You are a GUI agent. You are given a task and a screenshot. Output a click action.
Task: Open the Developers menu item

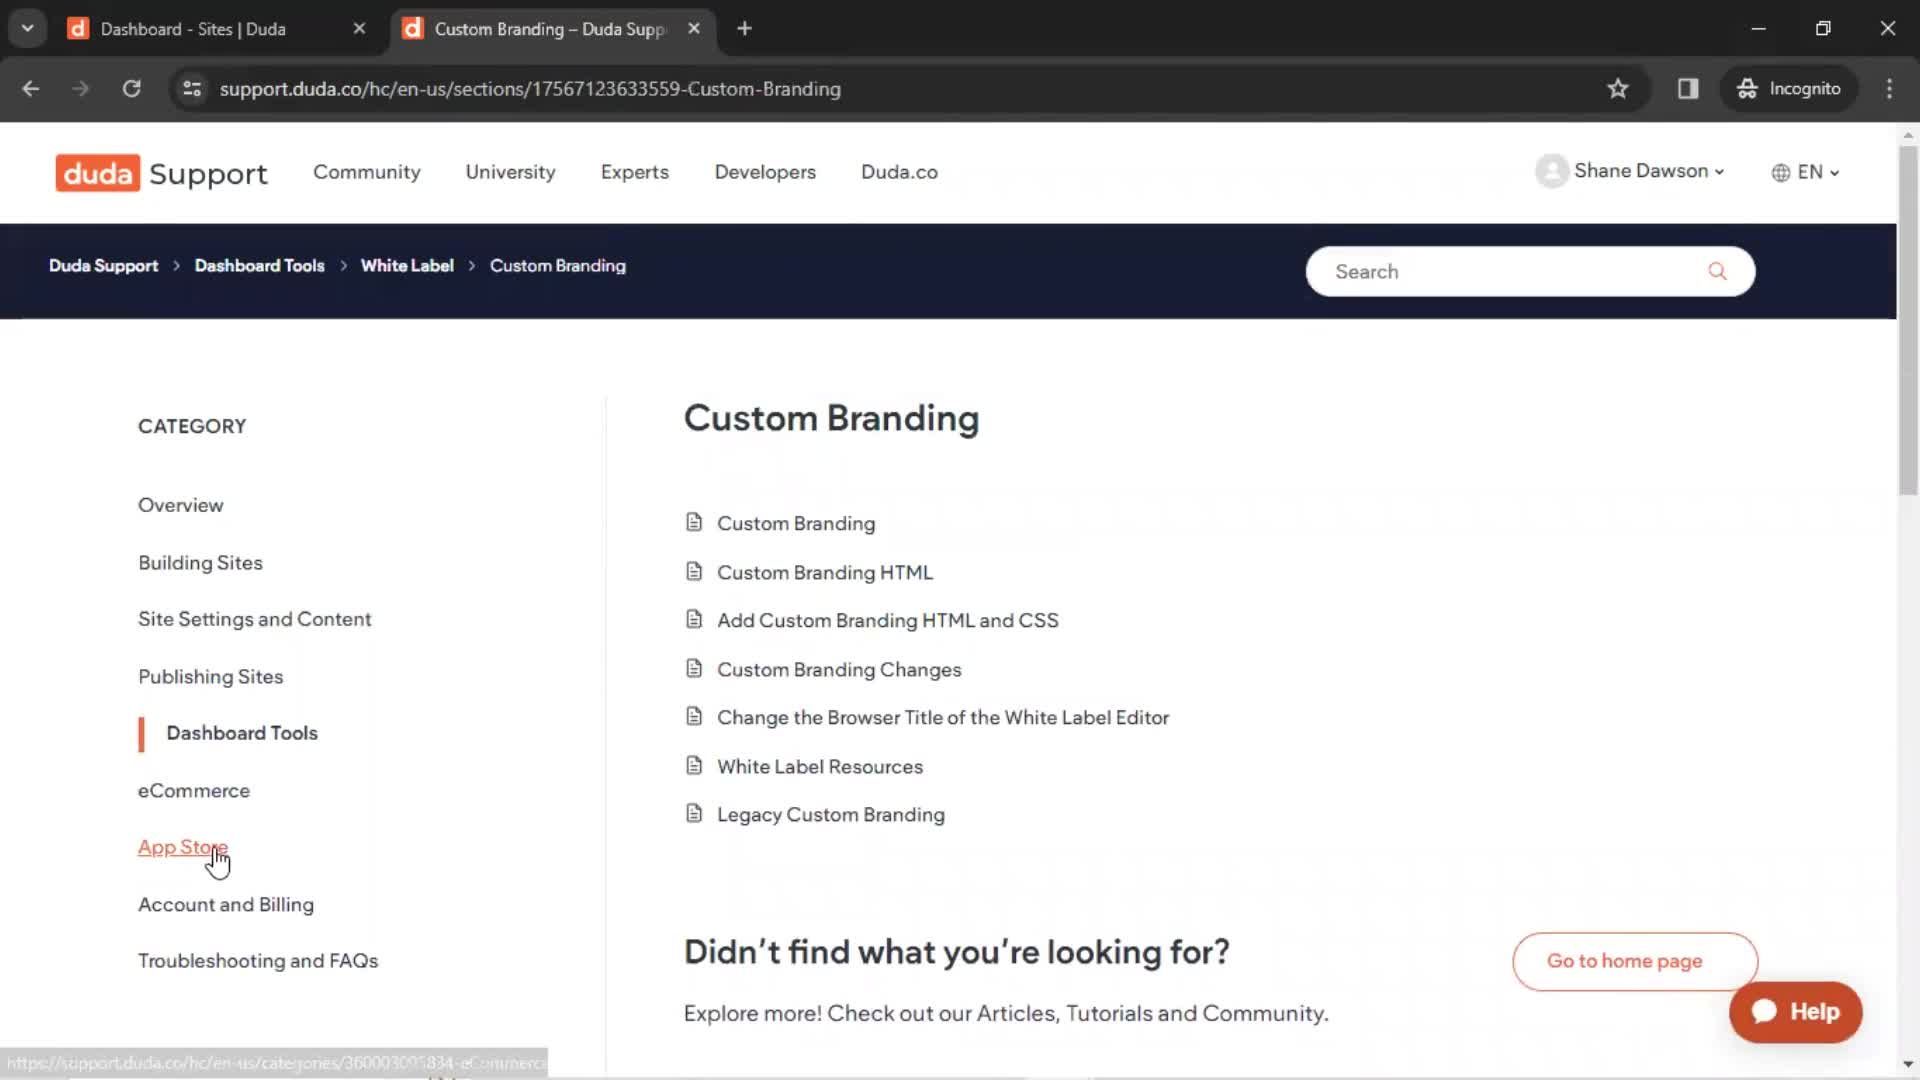click(765, 172)
